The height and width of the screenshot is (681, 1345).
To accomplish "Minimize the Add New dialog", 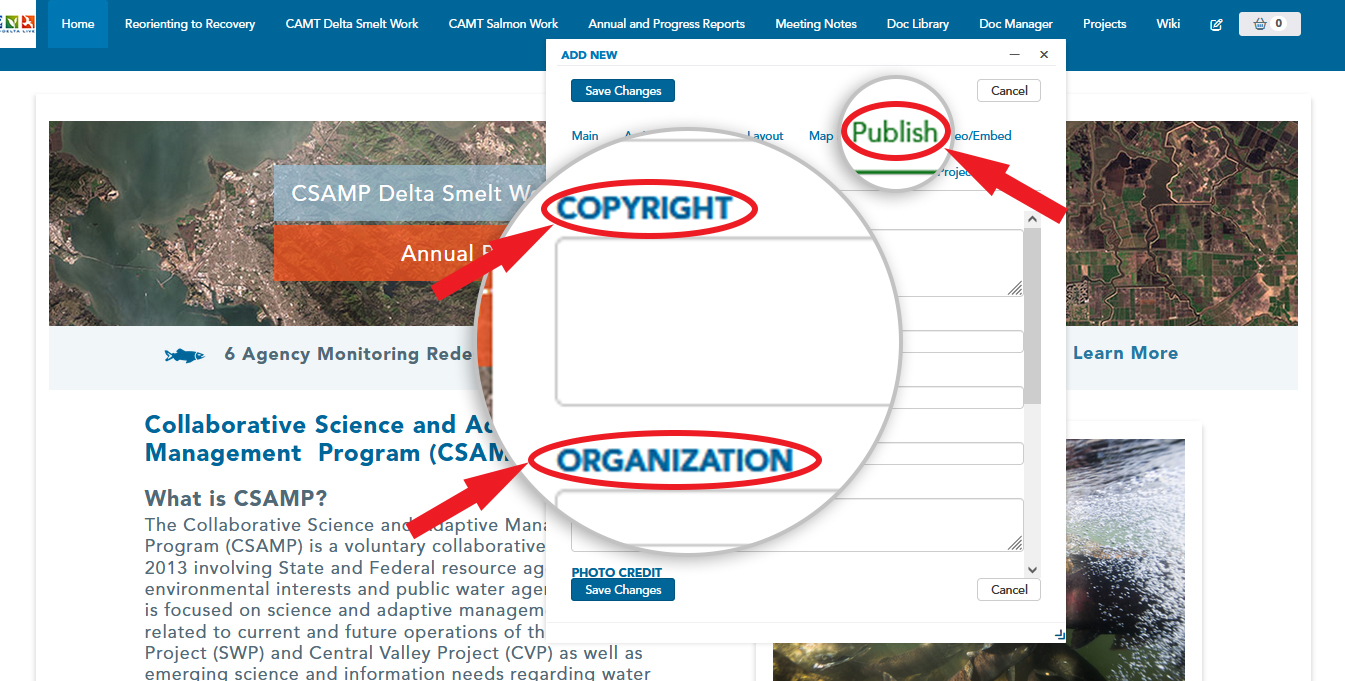I will (1015, 55).
